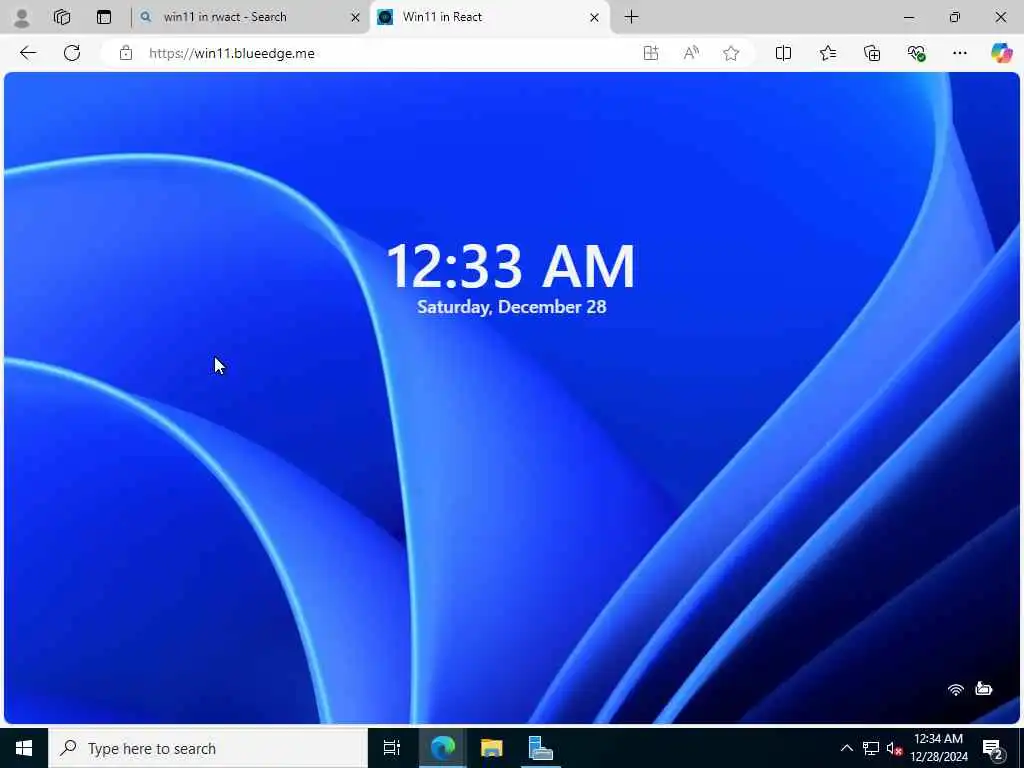Open Edge Settings and more menu

[959, 53]
